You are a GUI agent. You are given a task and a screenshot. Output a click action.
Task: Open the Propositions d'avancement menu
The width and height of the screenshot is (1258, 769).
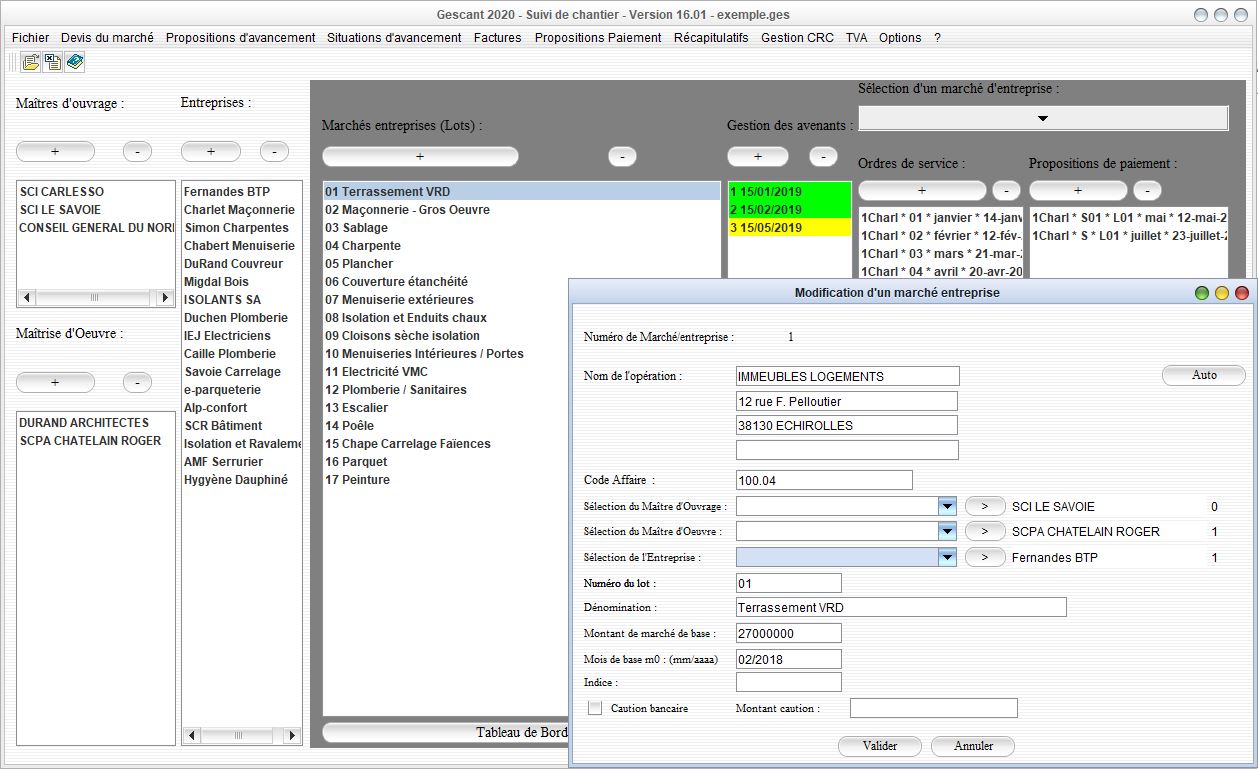240,37
